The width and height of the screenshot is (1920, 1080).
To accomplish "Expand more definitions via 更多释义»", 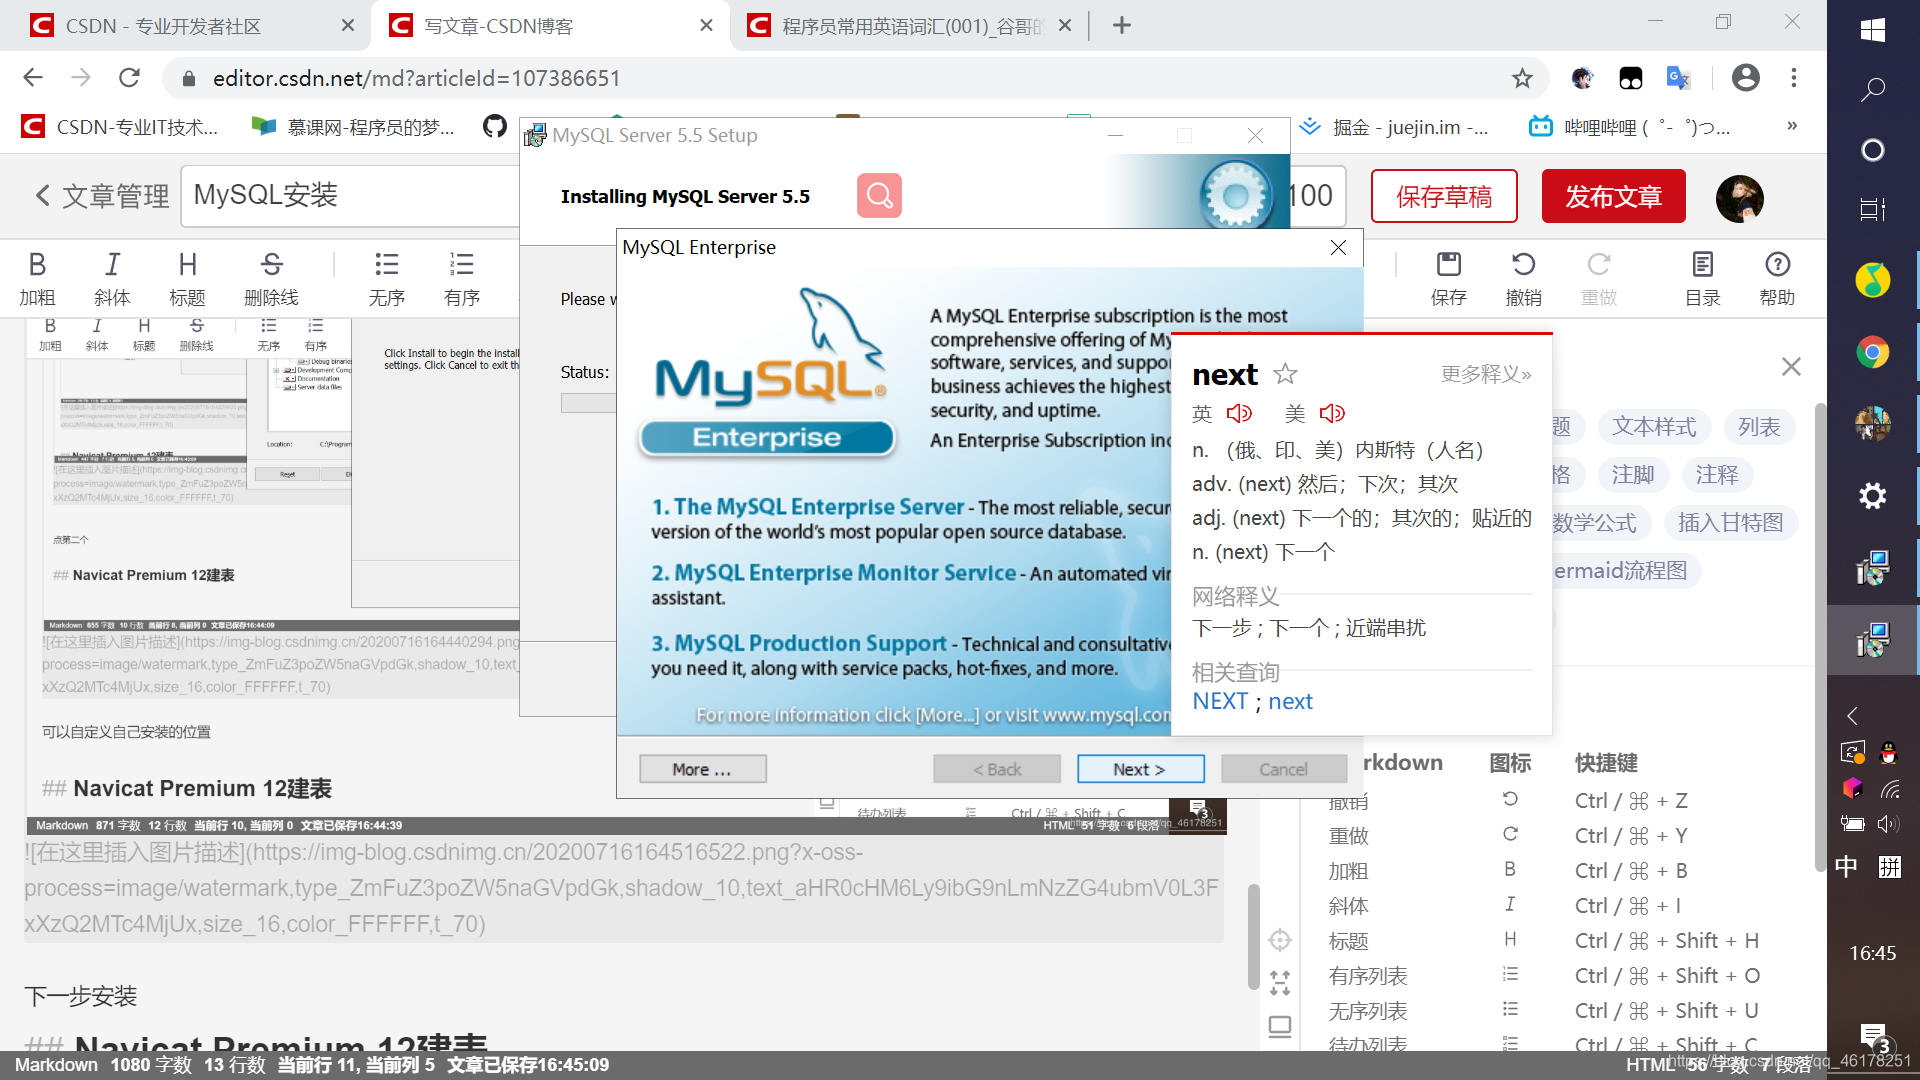I will (x=1486, y=374).
